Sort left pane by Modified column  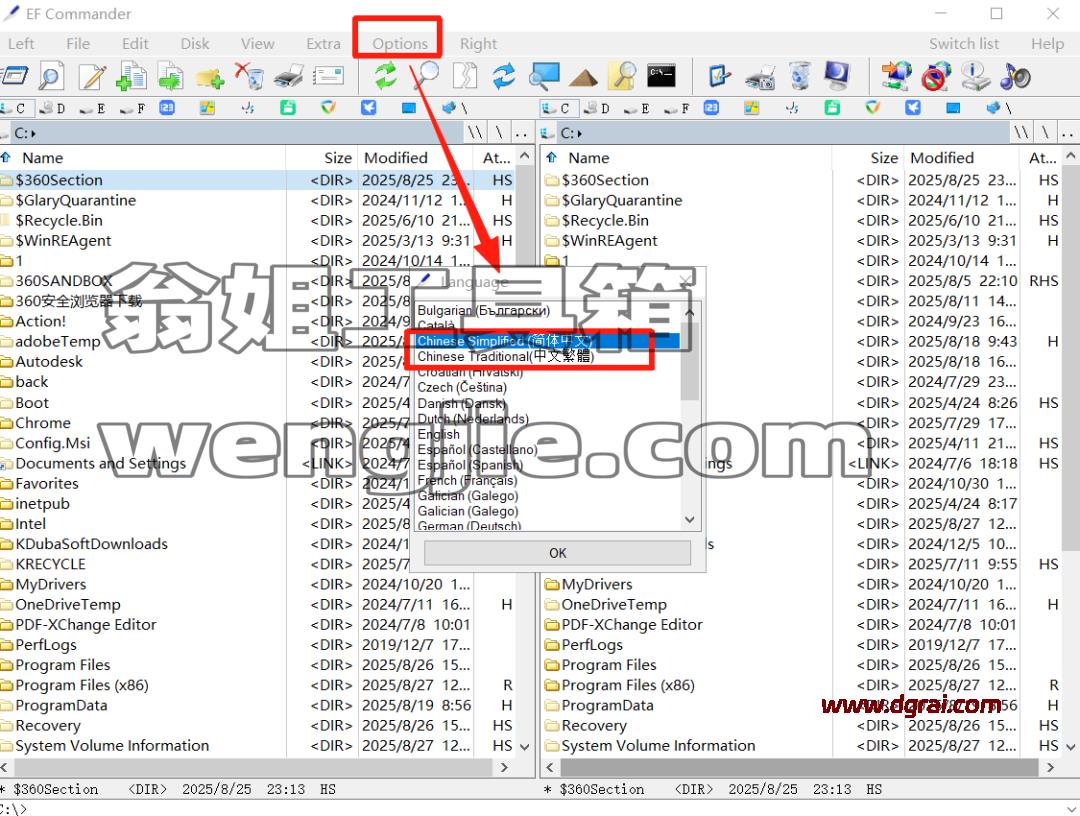415,158
